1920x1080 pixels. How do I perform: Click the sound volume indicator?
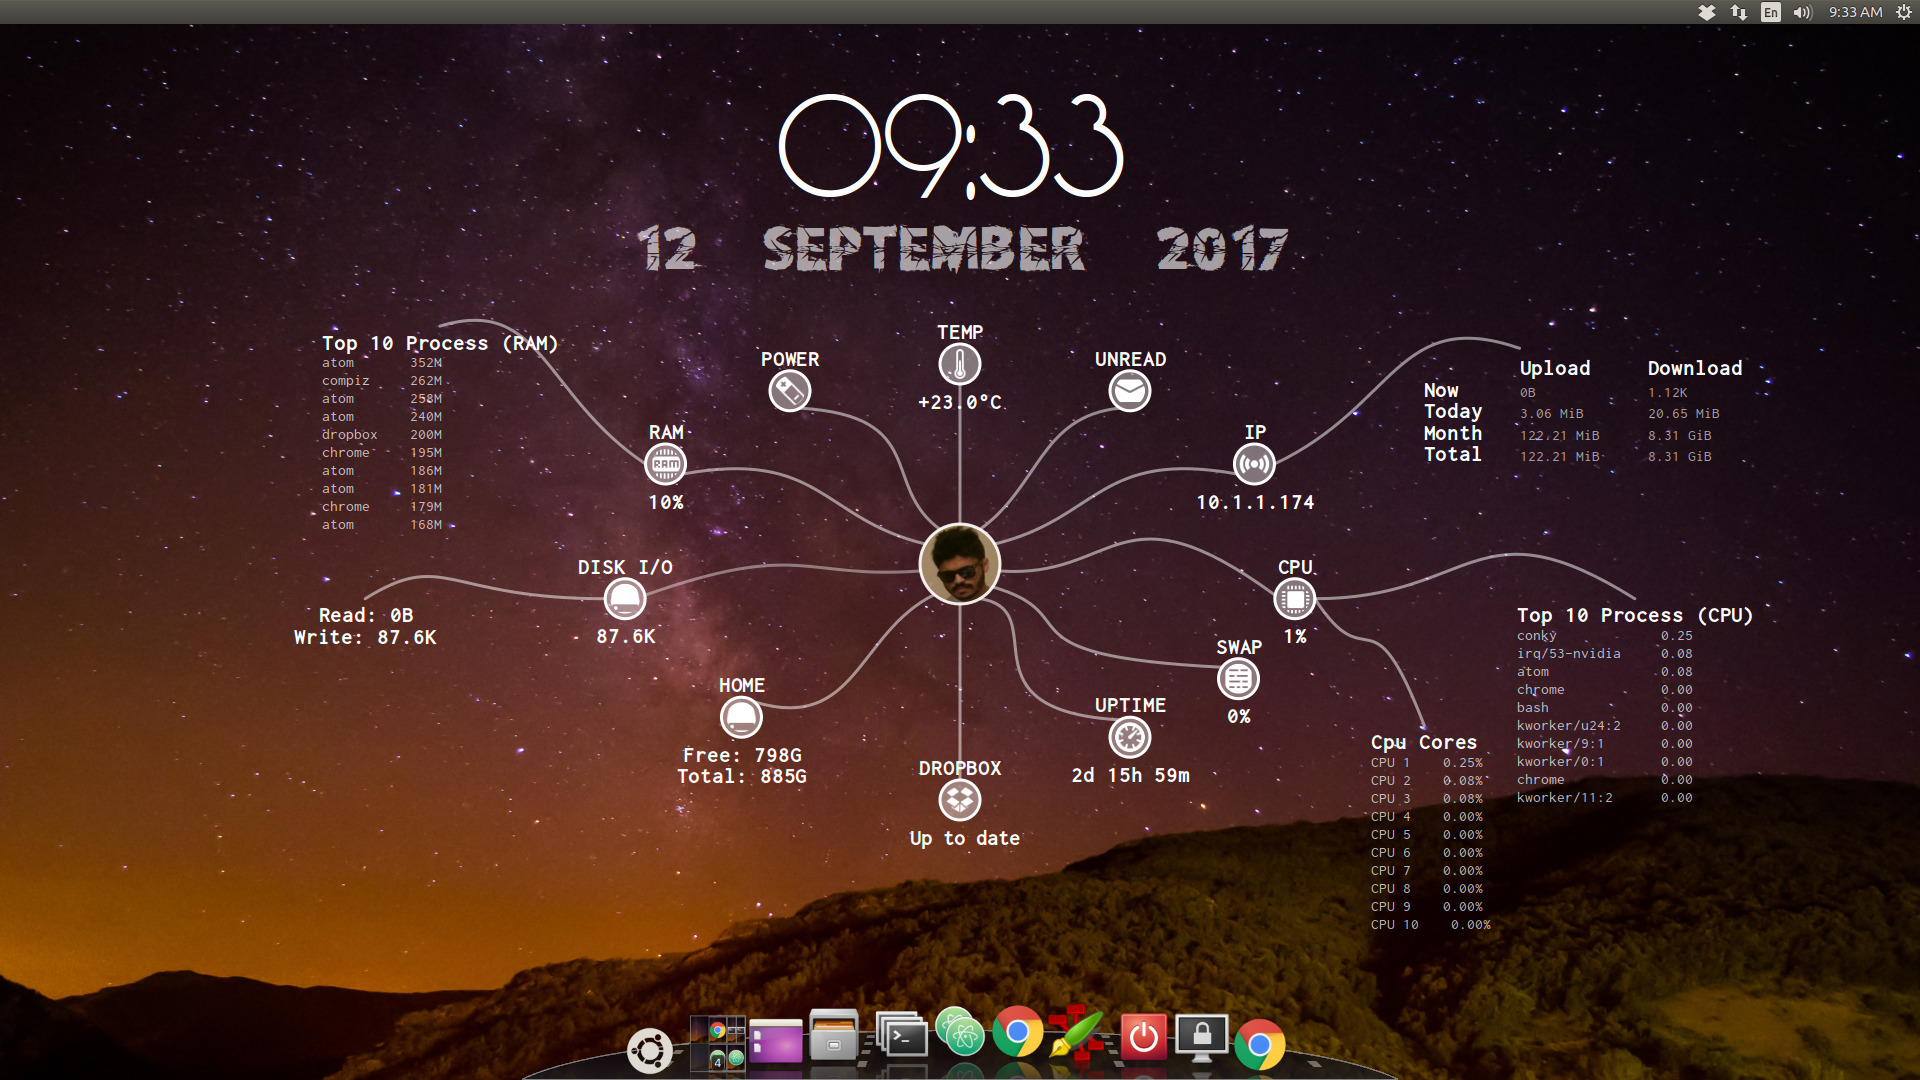1802,12
